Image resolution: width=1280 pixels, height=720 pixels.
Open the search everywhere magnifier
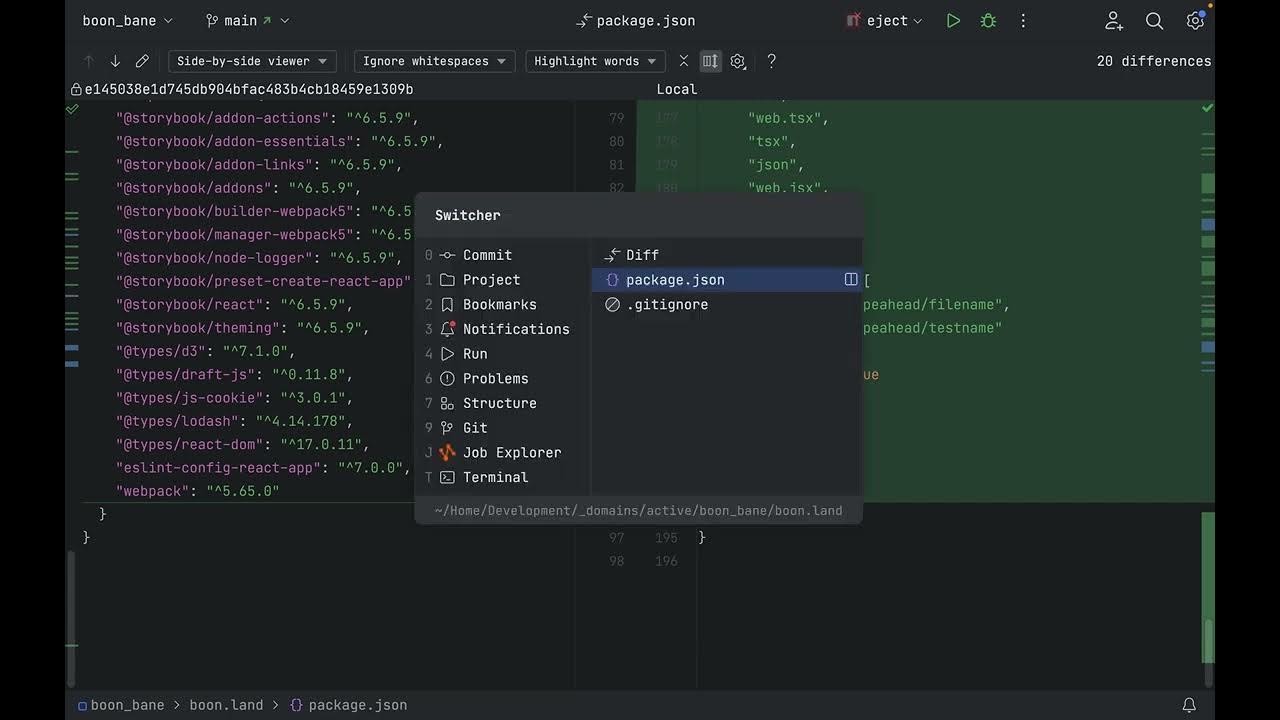1154,20
